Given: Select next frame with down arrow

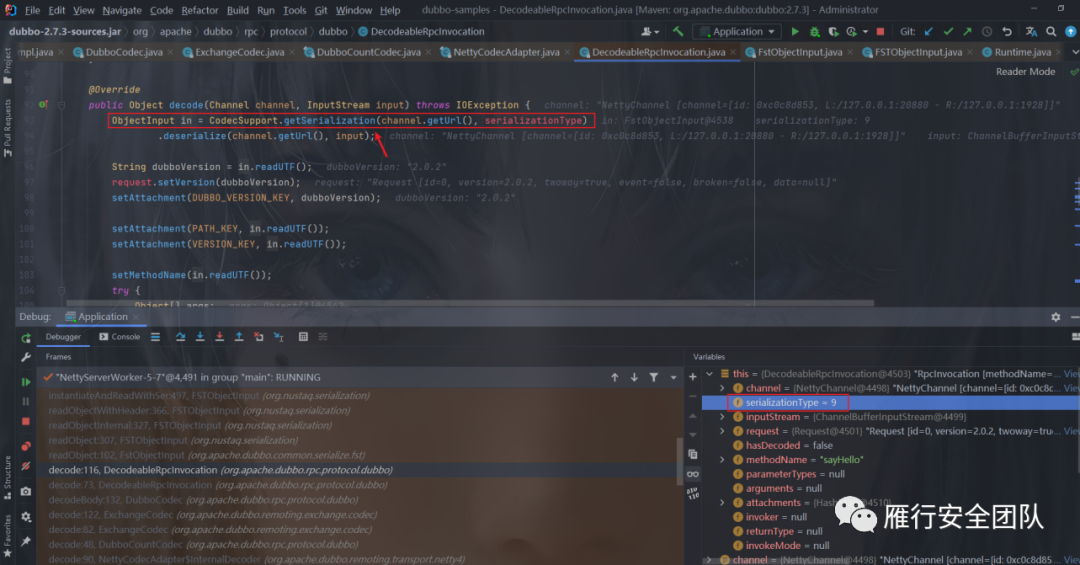Looking at the screenshot, I should 634,378.
